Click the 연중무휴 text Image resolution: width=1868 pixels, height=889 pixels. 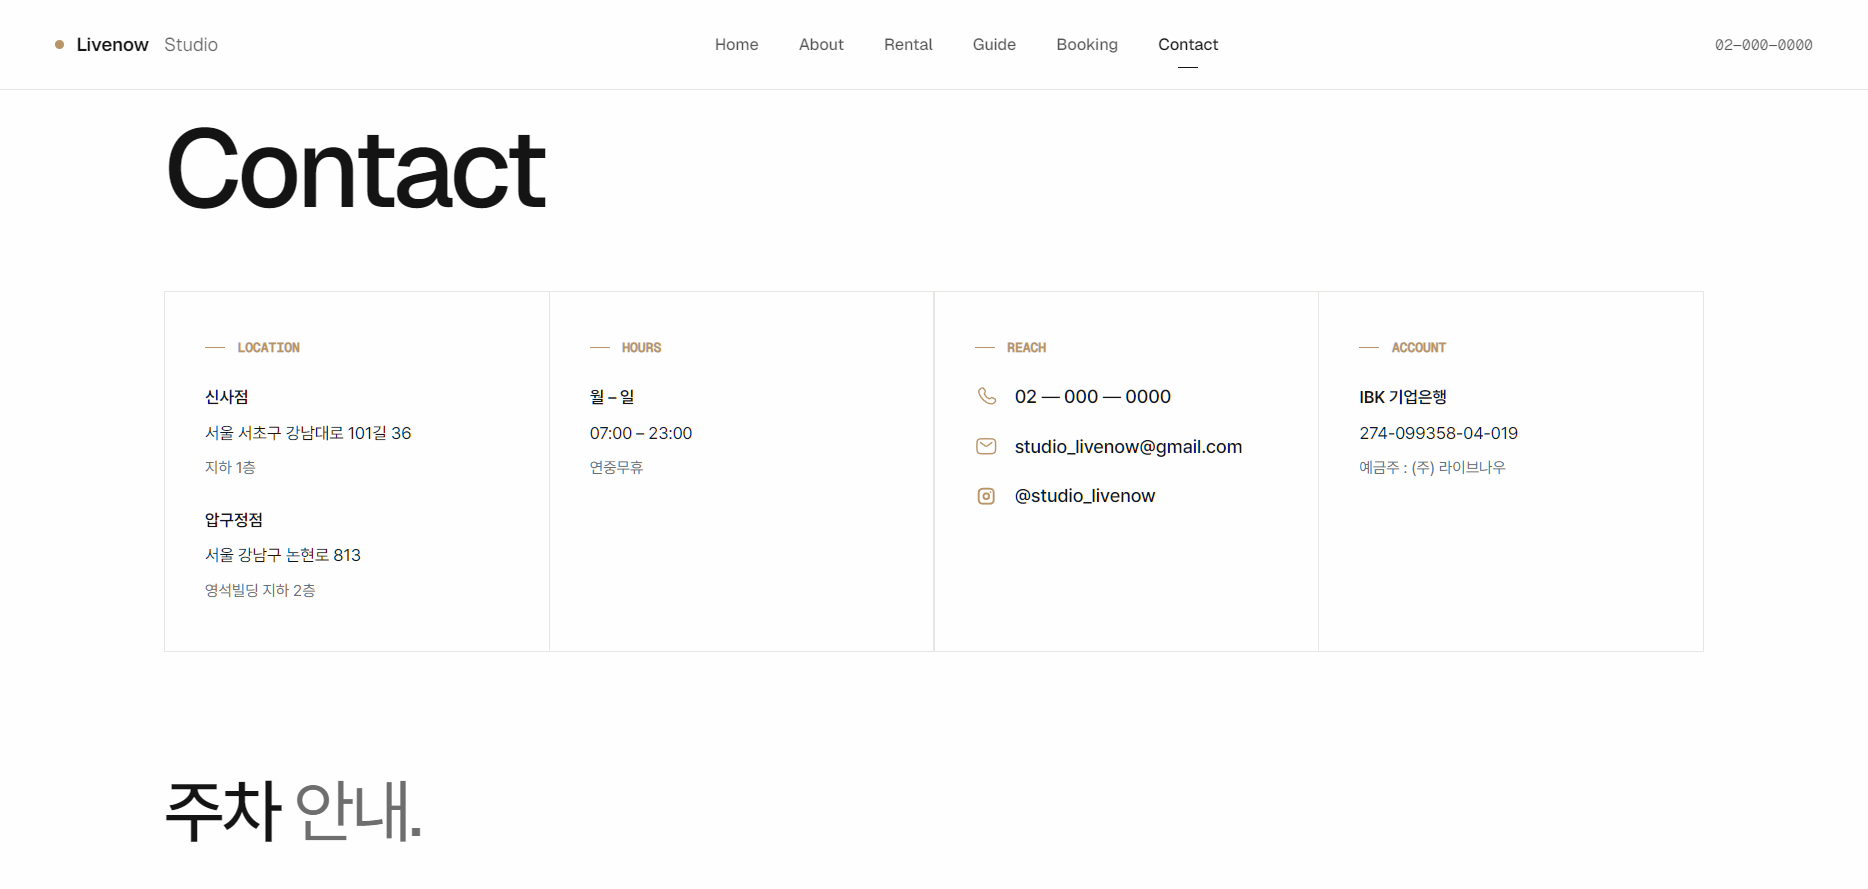click(x=616, y=467)
